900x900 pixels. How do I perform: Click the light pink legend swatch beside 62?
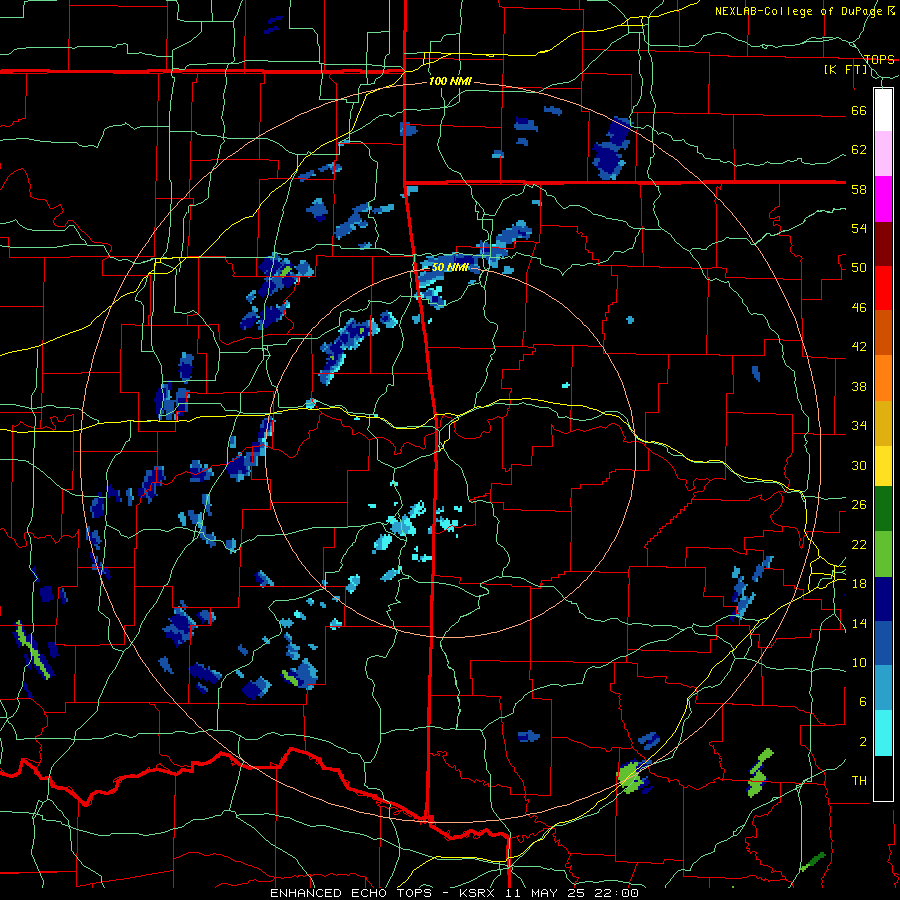(883, 154)
